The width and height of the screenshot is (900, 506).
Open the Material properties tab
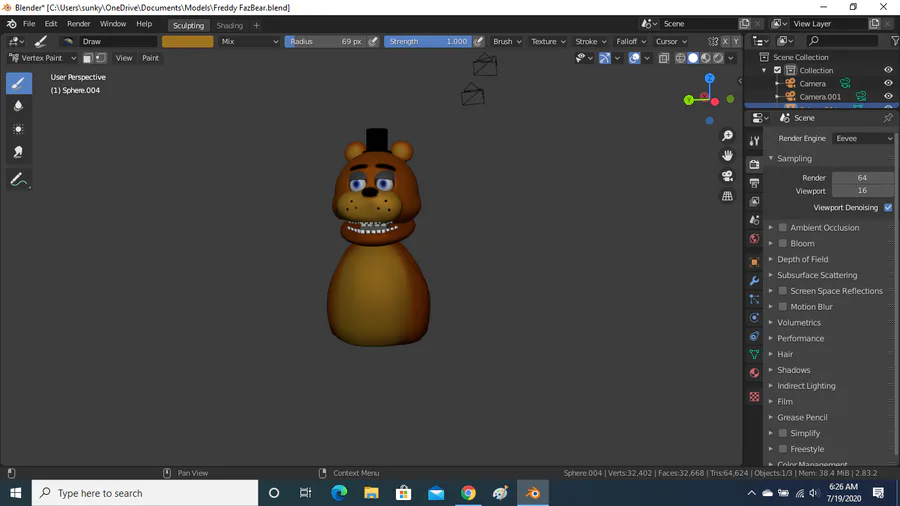(x=754, y=373)
